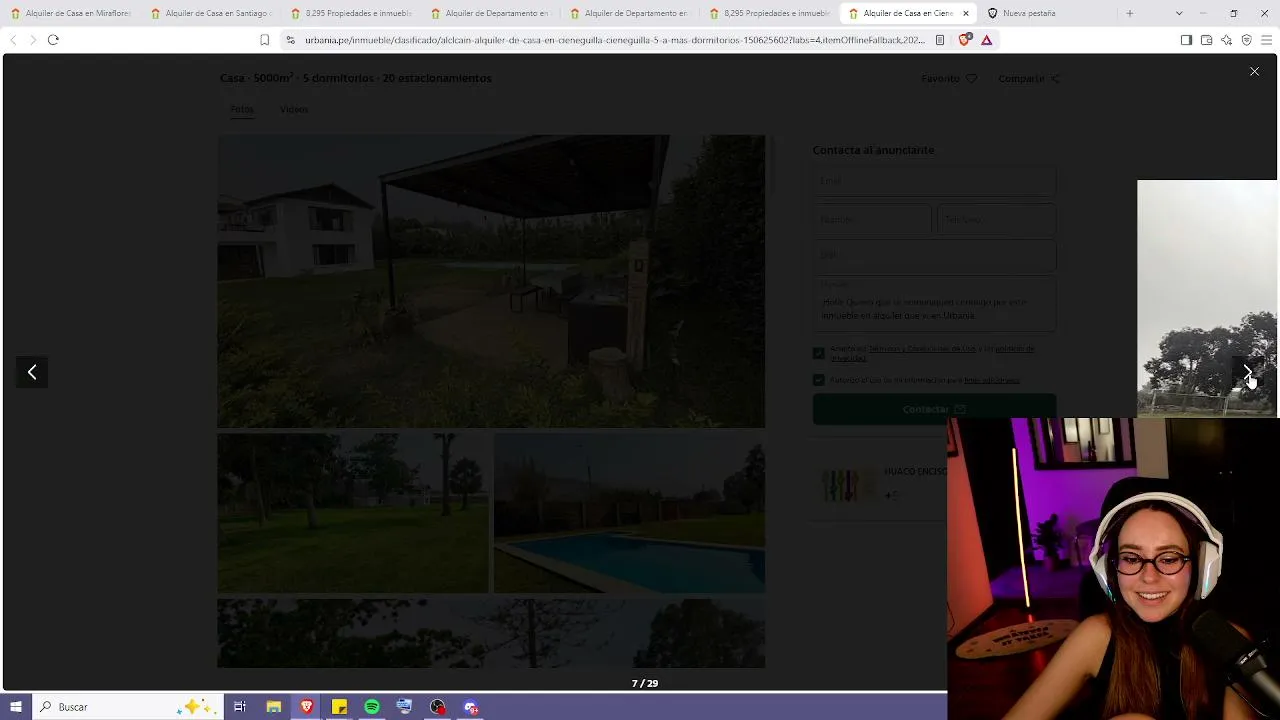Click the 'Contacta al anunciante' heading
The image size is (1280, 720).
873,150
